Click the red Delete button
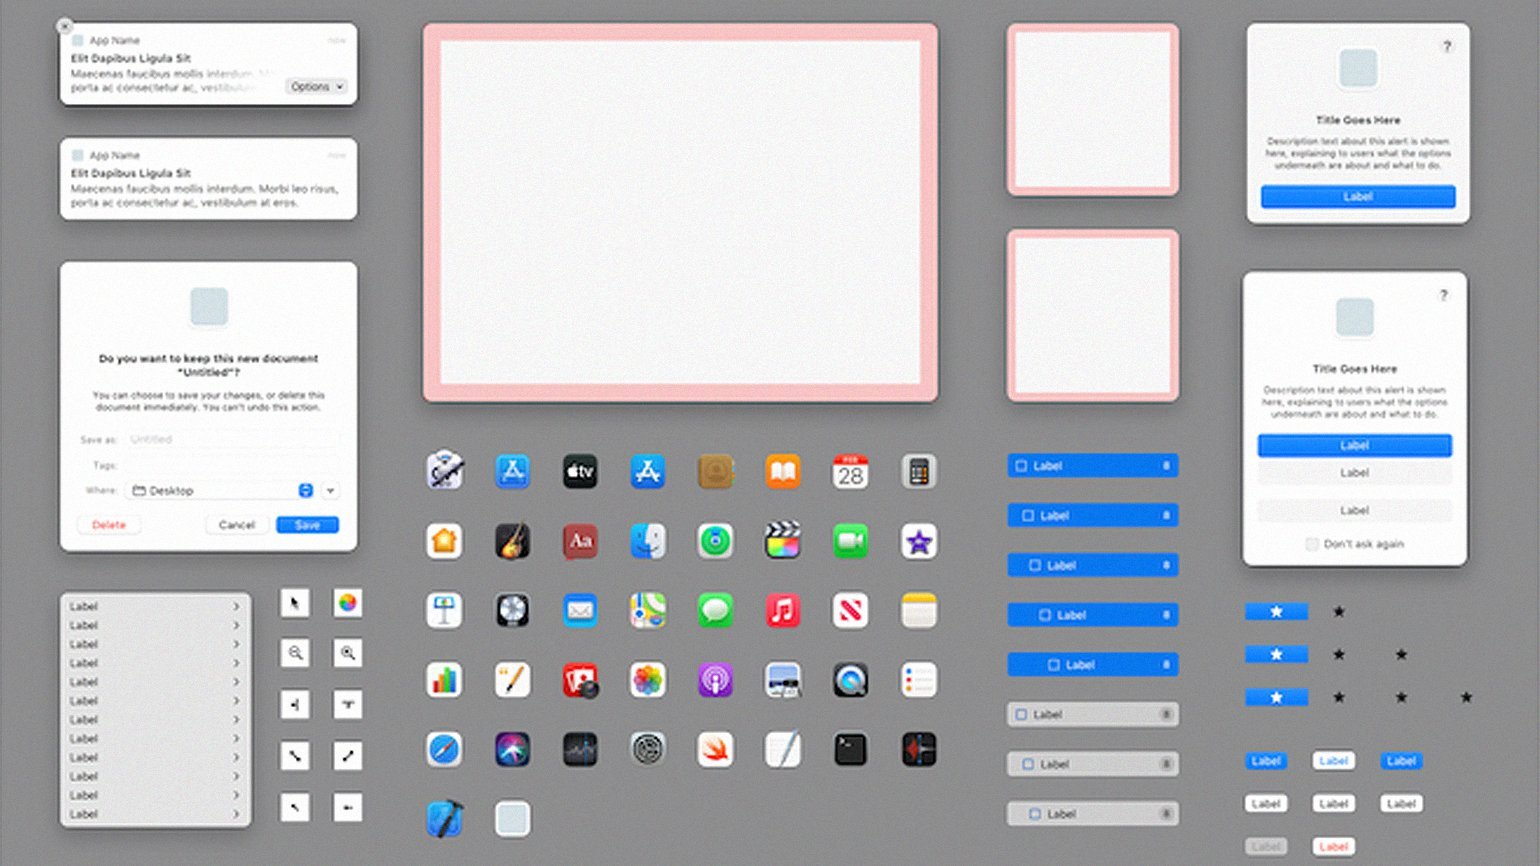 coord(109,525)
